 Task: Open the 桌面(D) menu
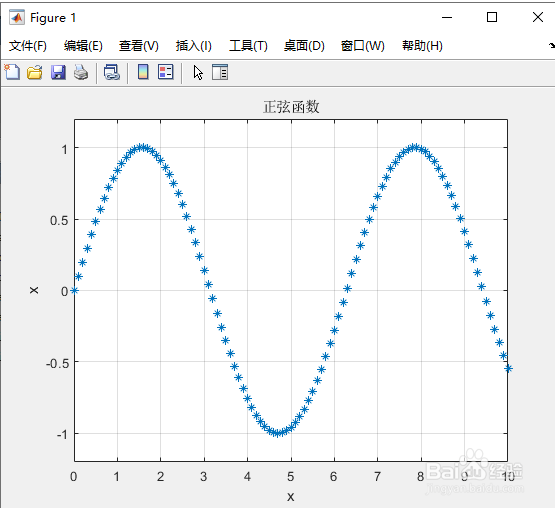point(304,46)
